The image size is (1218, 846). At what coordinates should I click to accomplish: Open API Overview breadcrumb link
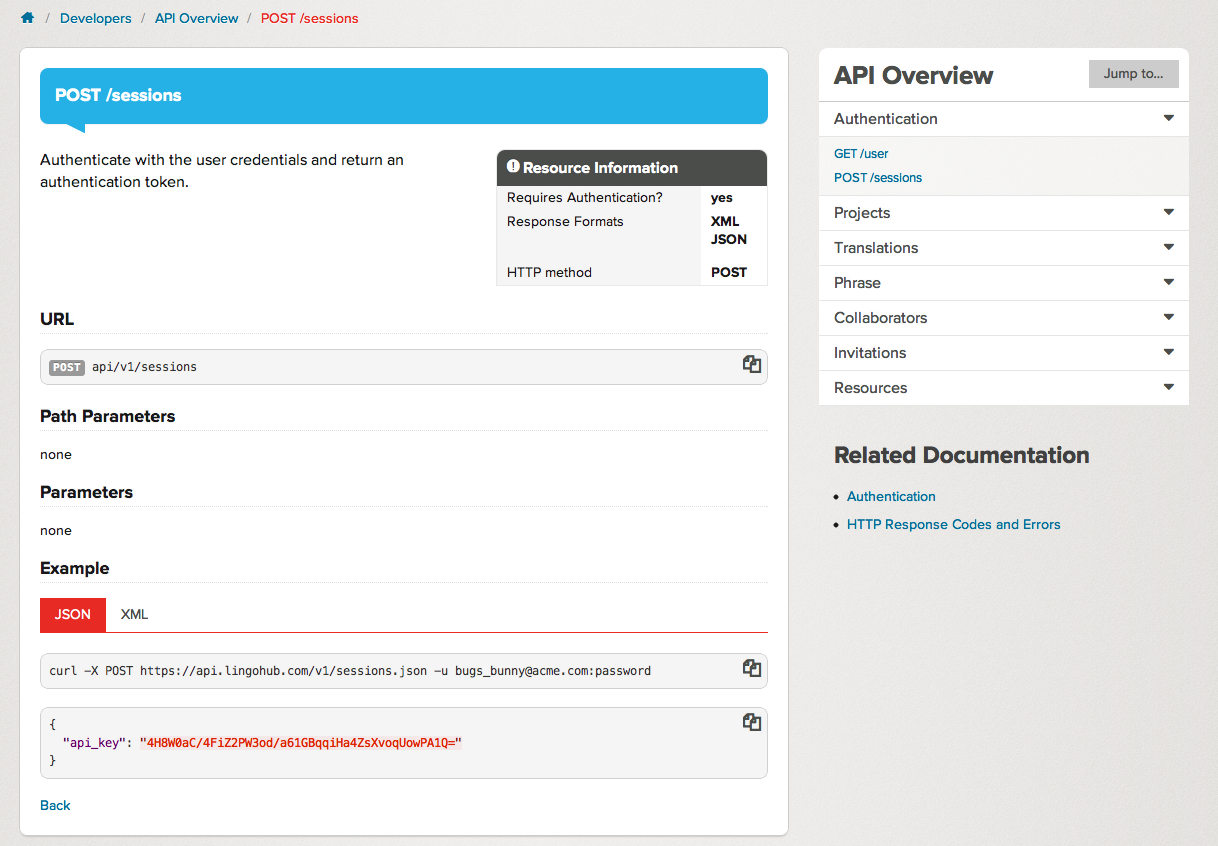click(x=196, y=18)
